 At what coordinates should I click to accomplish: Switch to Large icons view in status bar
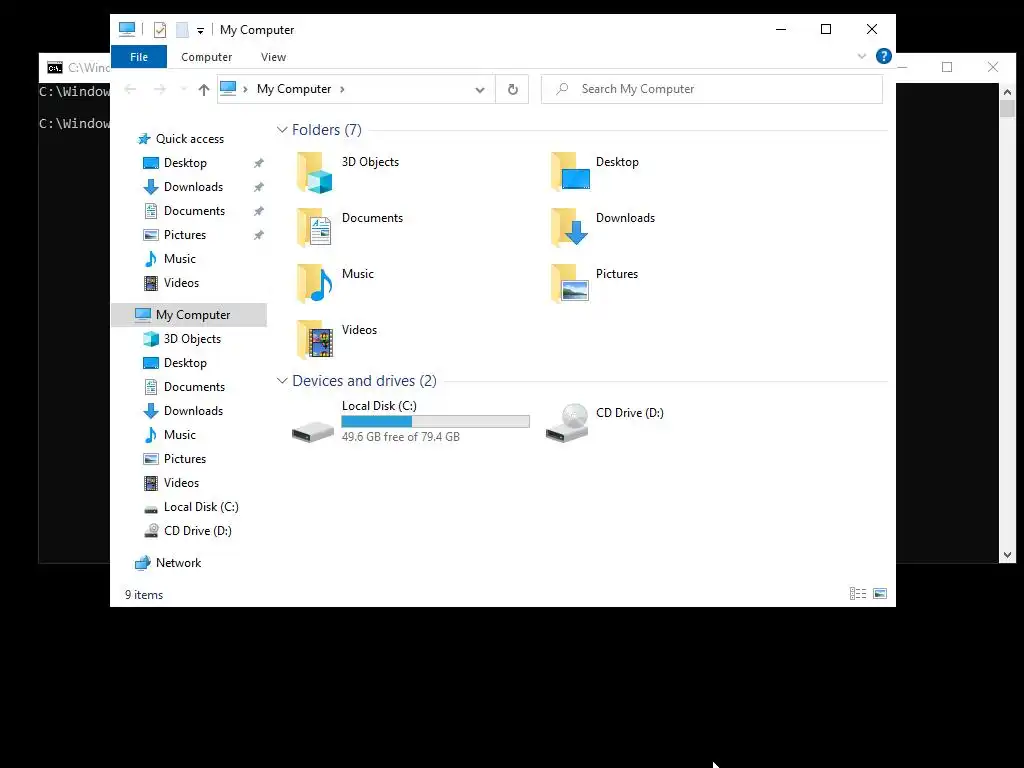[880, 594]
